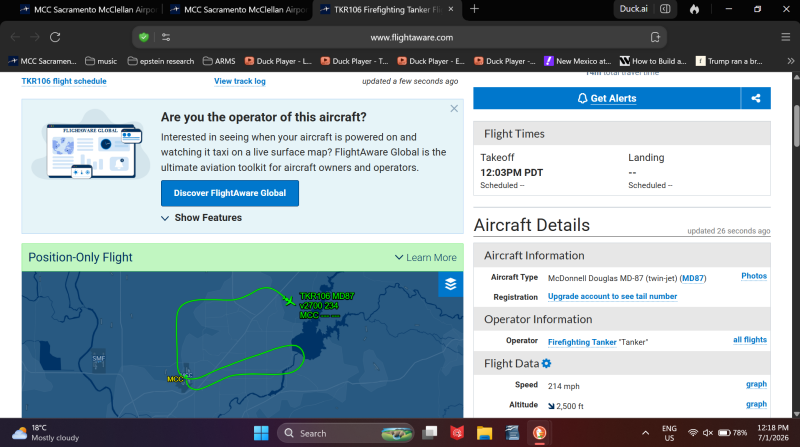The height and width of the screenshot is (447, 800).
Task: Click the Wi-Fi network tray icon
Action: 692,433
